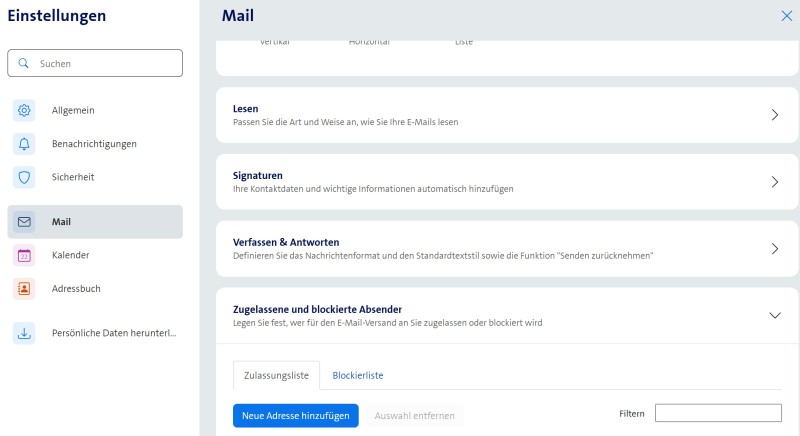Viewport: 800px width, 436px height.
Task: Click the Benachrichtigungen bell icon
Action: [x=25, y=144]
